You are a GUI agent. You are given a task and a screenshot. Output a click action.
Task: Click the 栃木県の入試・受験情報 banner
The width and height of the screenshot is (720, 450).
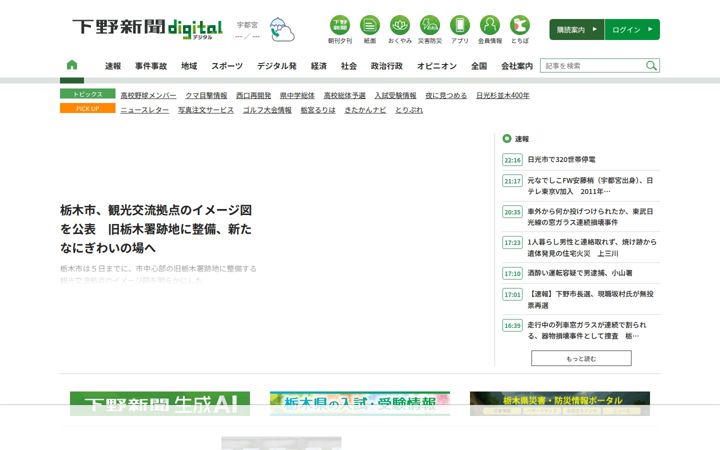pyautogui.click(x=360, y=404)
